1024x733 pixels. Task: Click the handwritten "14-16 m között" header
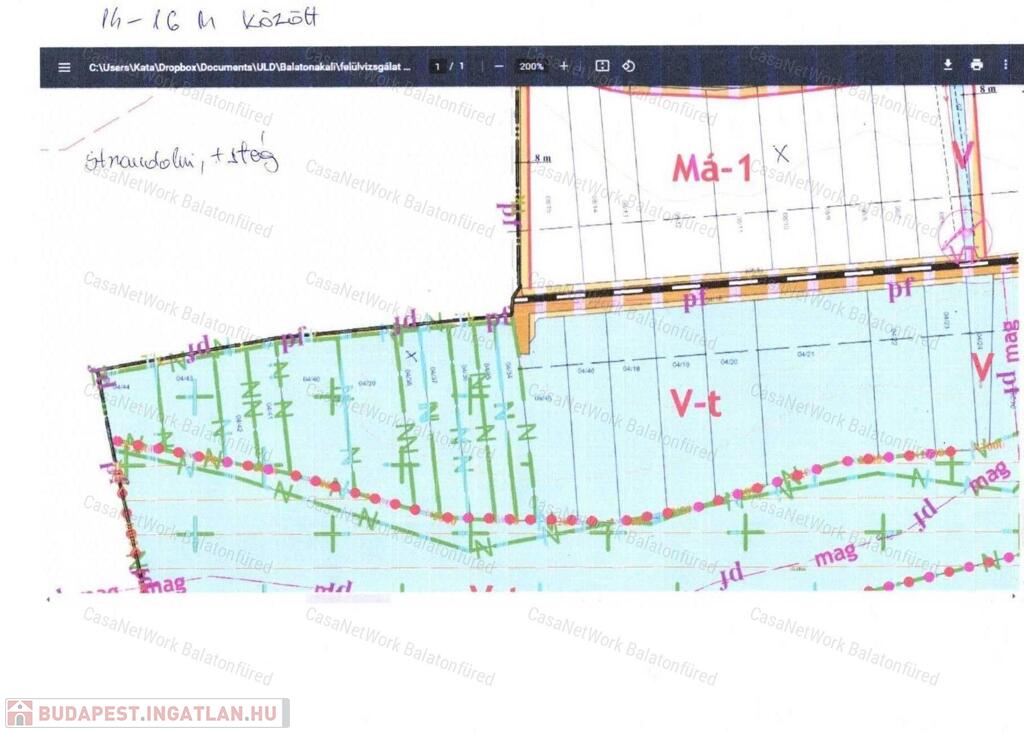[210, 18]
